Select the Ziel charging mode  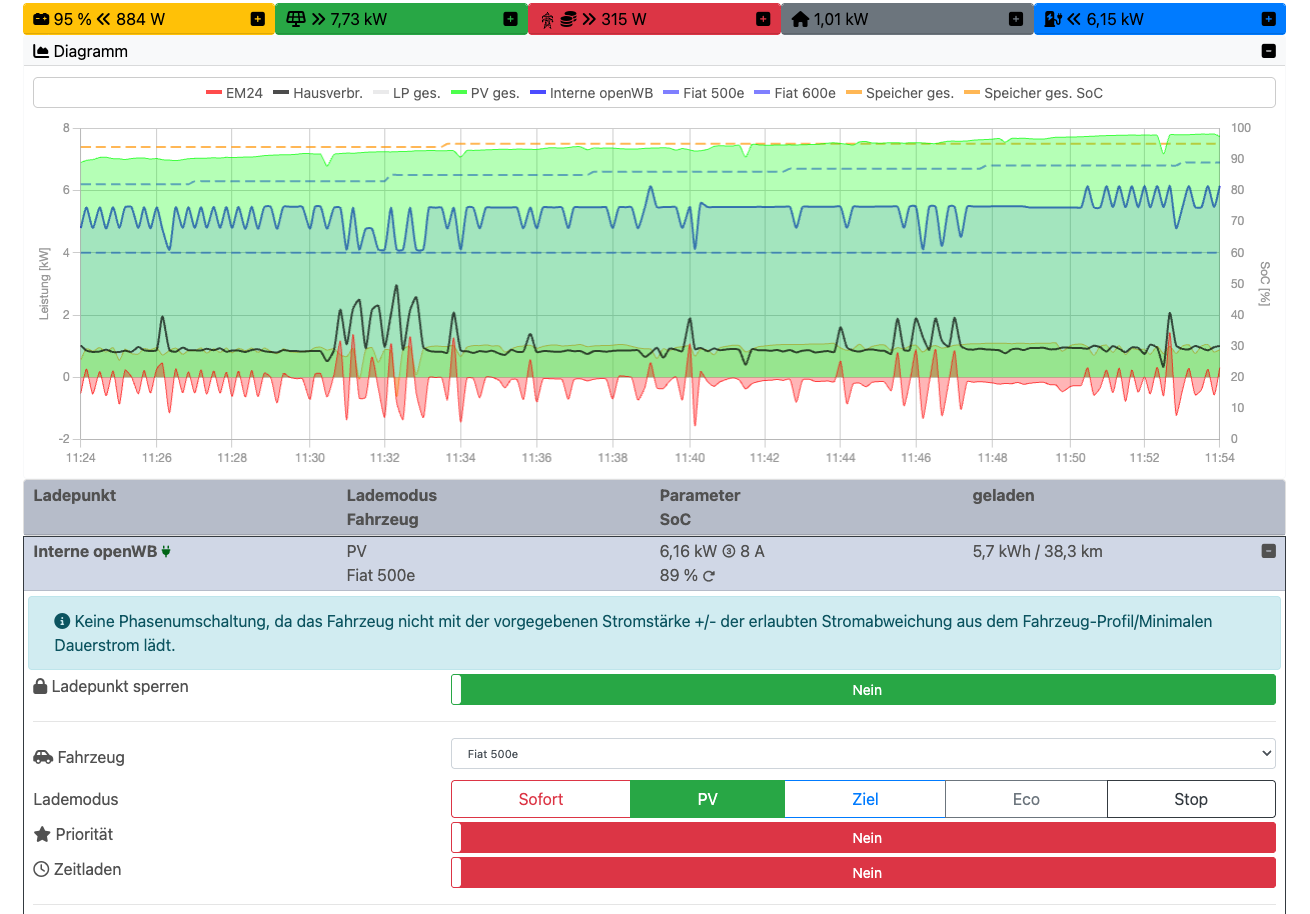click(865, 799)
